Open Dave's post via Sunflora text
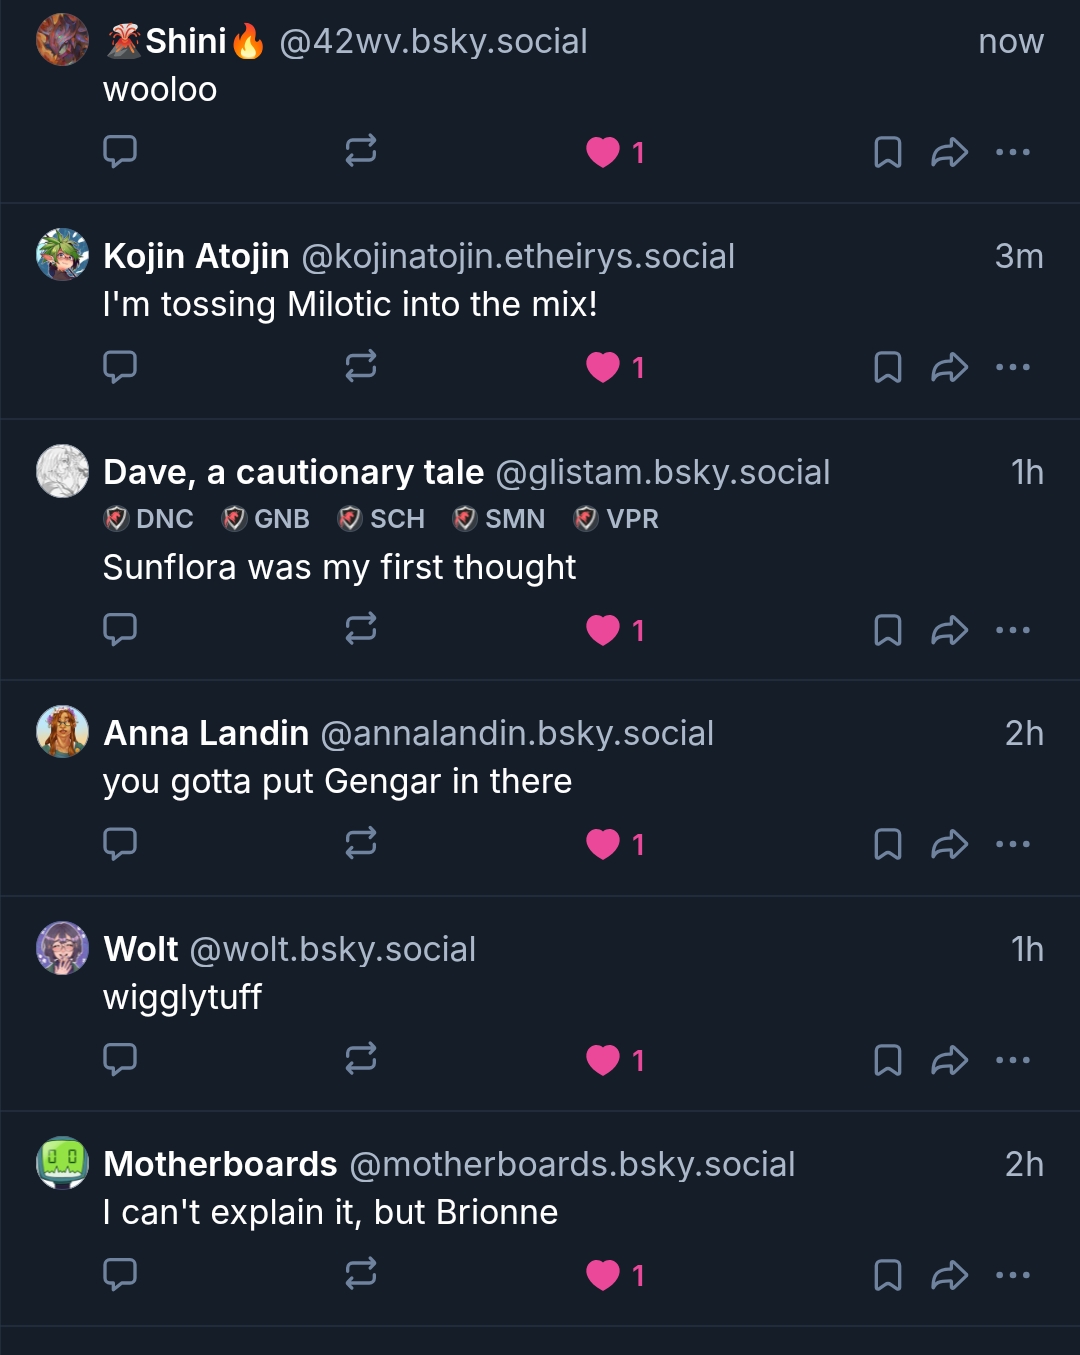1080x1355 pixels. (339, 568)
